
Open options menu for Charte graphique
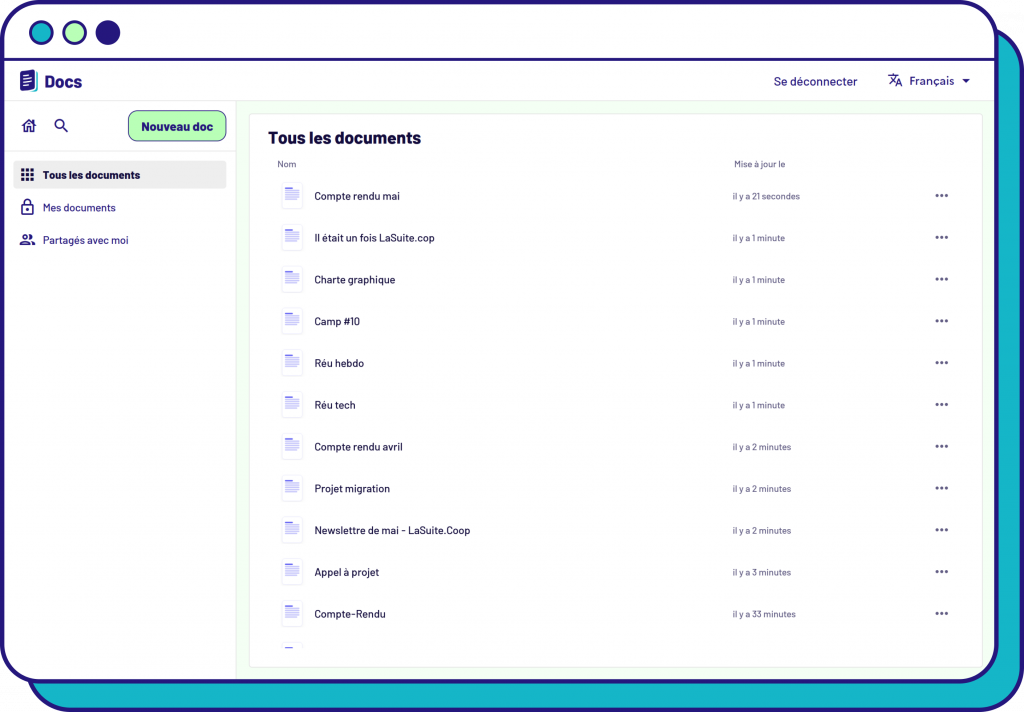point(941,279)
